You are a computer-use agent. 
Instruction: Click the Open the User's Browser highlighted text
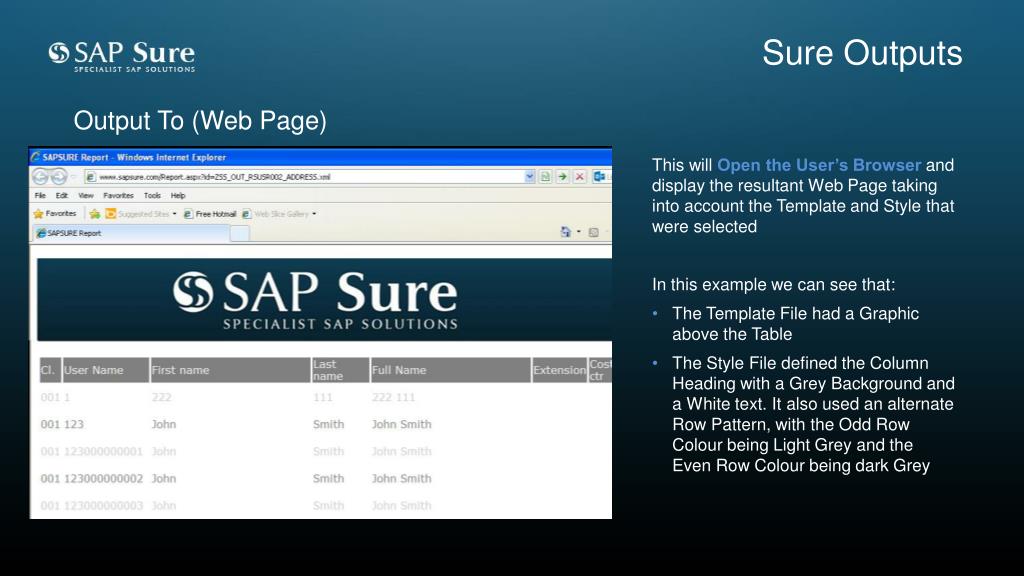click(819, 165)
